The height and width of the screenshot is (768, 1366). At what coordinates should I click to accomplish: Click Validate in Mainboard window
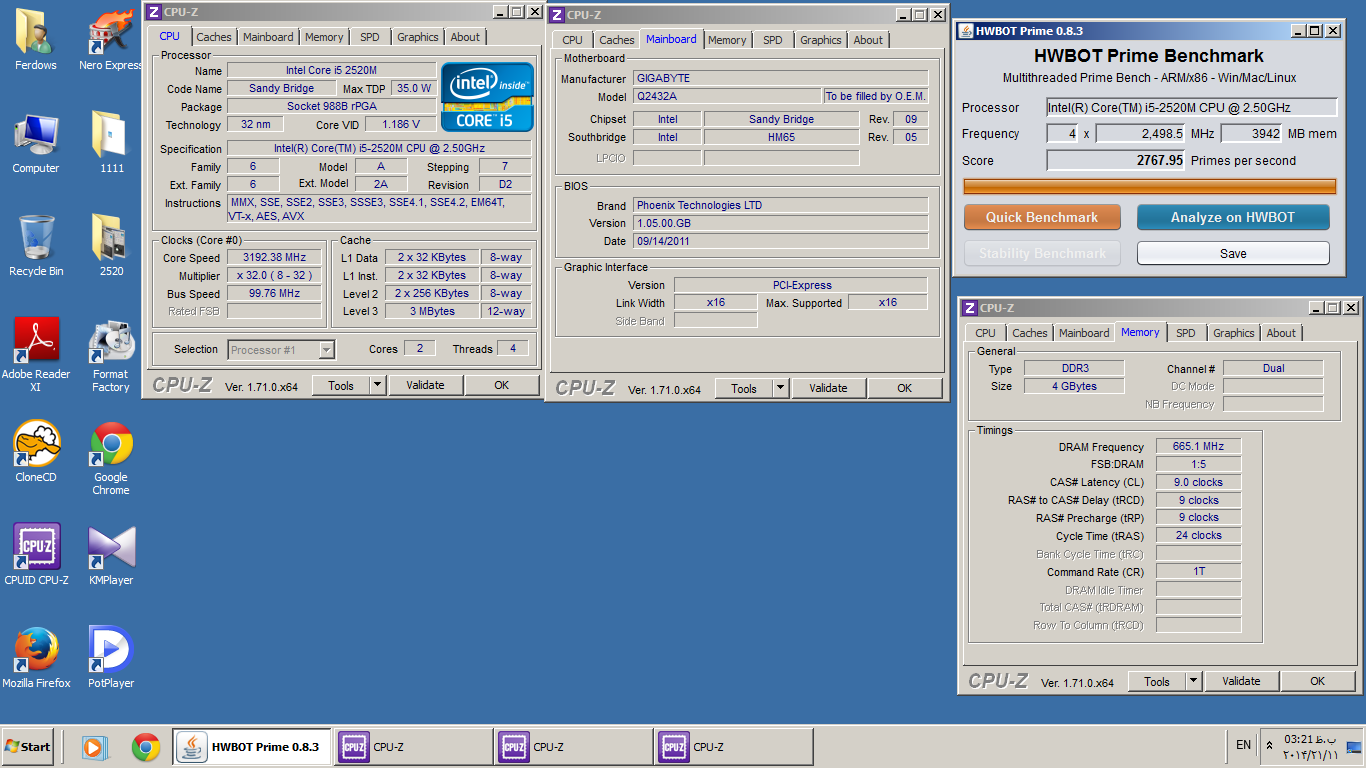tap(829, 389)
